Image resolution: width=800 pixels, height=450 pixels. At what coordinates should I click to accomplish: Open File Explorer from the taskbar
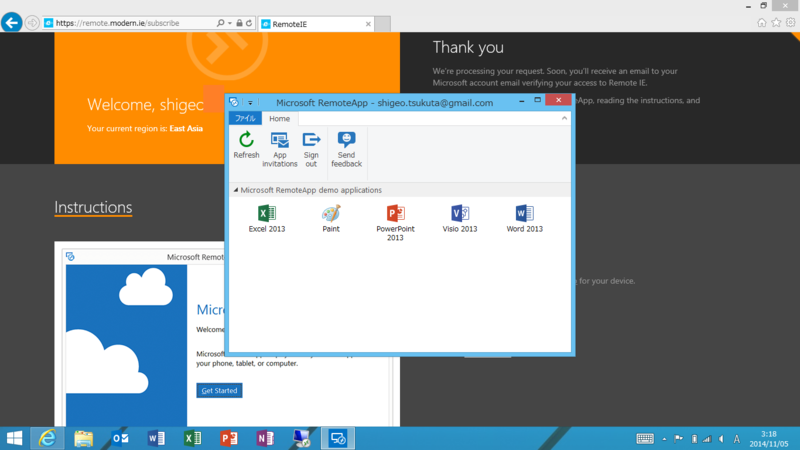pyautogui.click(x=83, y=438)
